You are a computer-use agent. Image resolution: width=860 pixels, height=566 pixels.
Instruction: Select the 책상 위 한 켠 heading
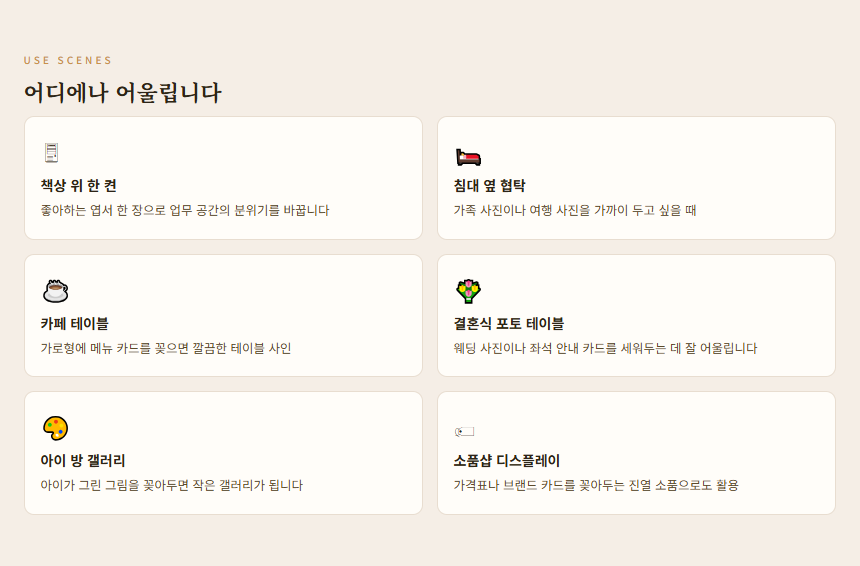79,186
